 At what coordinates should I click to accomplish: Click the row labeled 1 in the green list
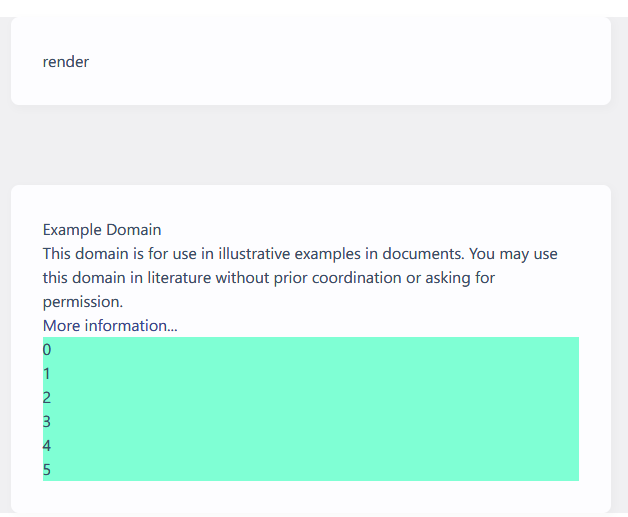[x=311, y=373]
